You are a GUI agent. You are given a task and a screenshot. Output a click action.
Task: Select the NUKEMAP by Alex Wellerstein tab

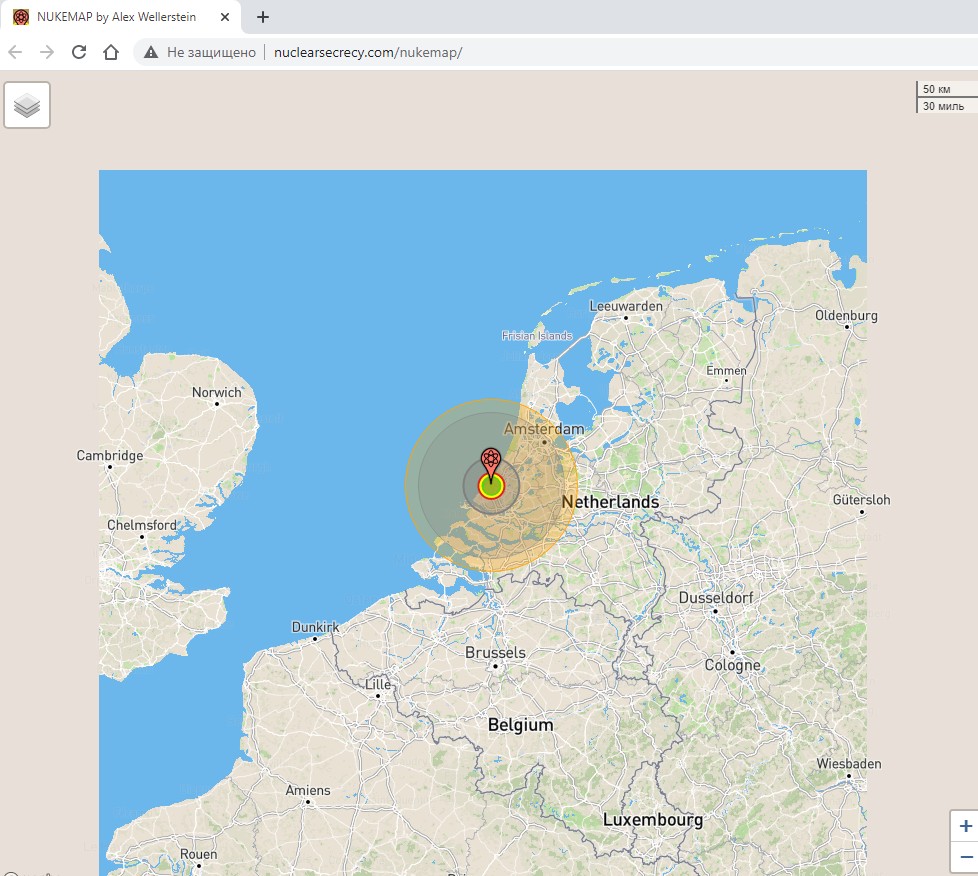[120, 17]
